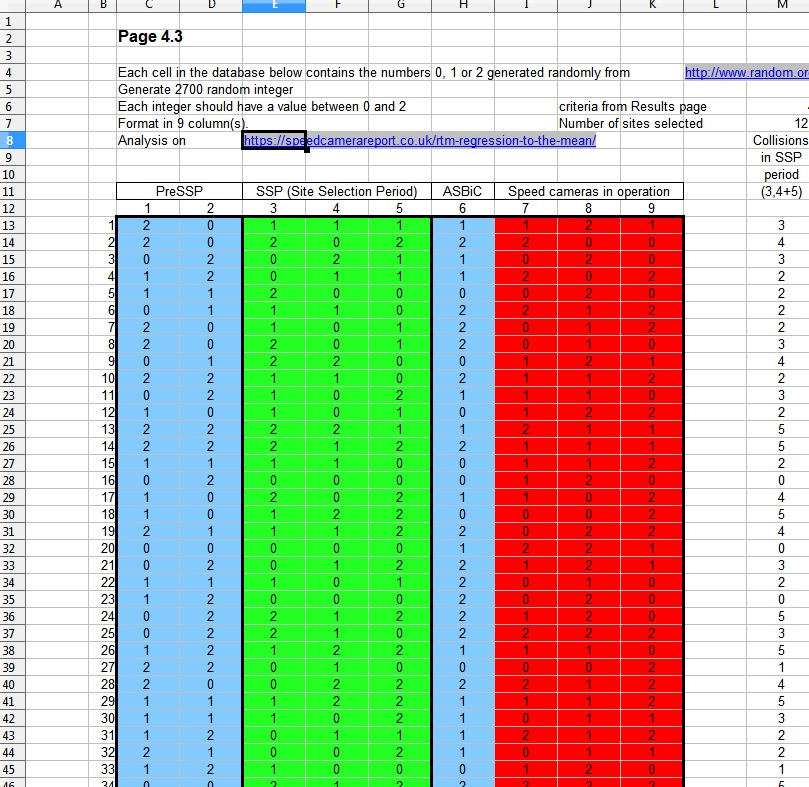Select the 'Speed cameras in operation' heading
This screenshot has height=787, width=809.
[589, 191]
